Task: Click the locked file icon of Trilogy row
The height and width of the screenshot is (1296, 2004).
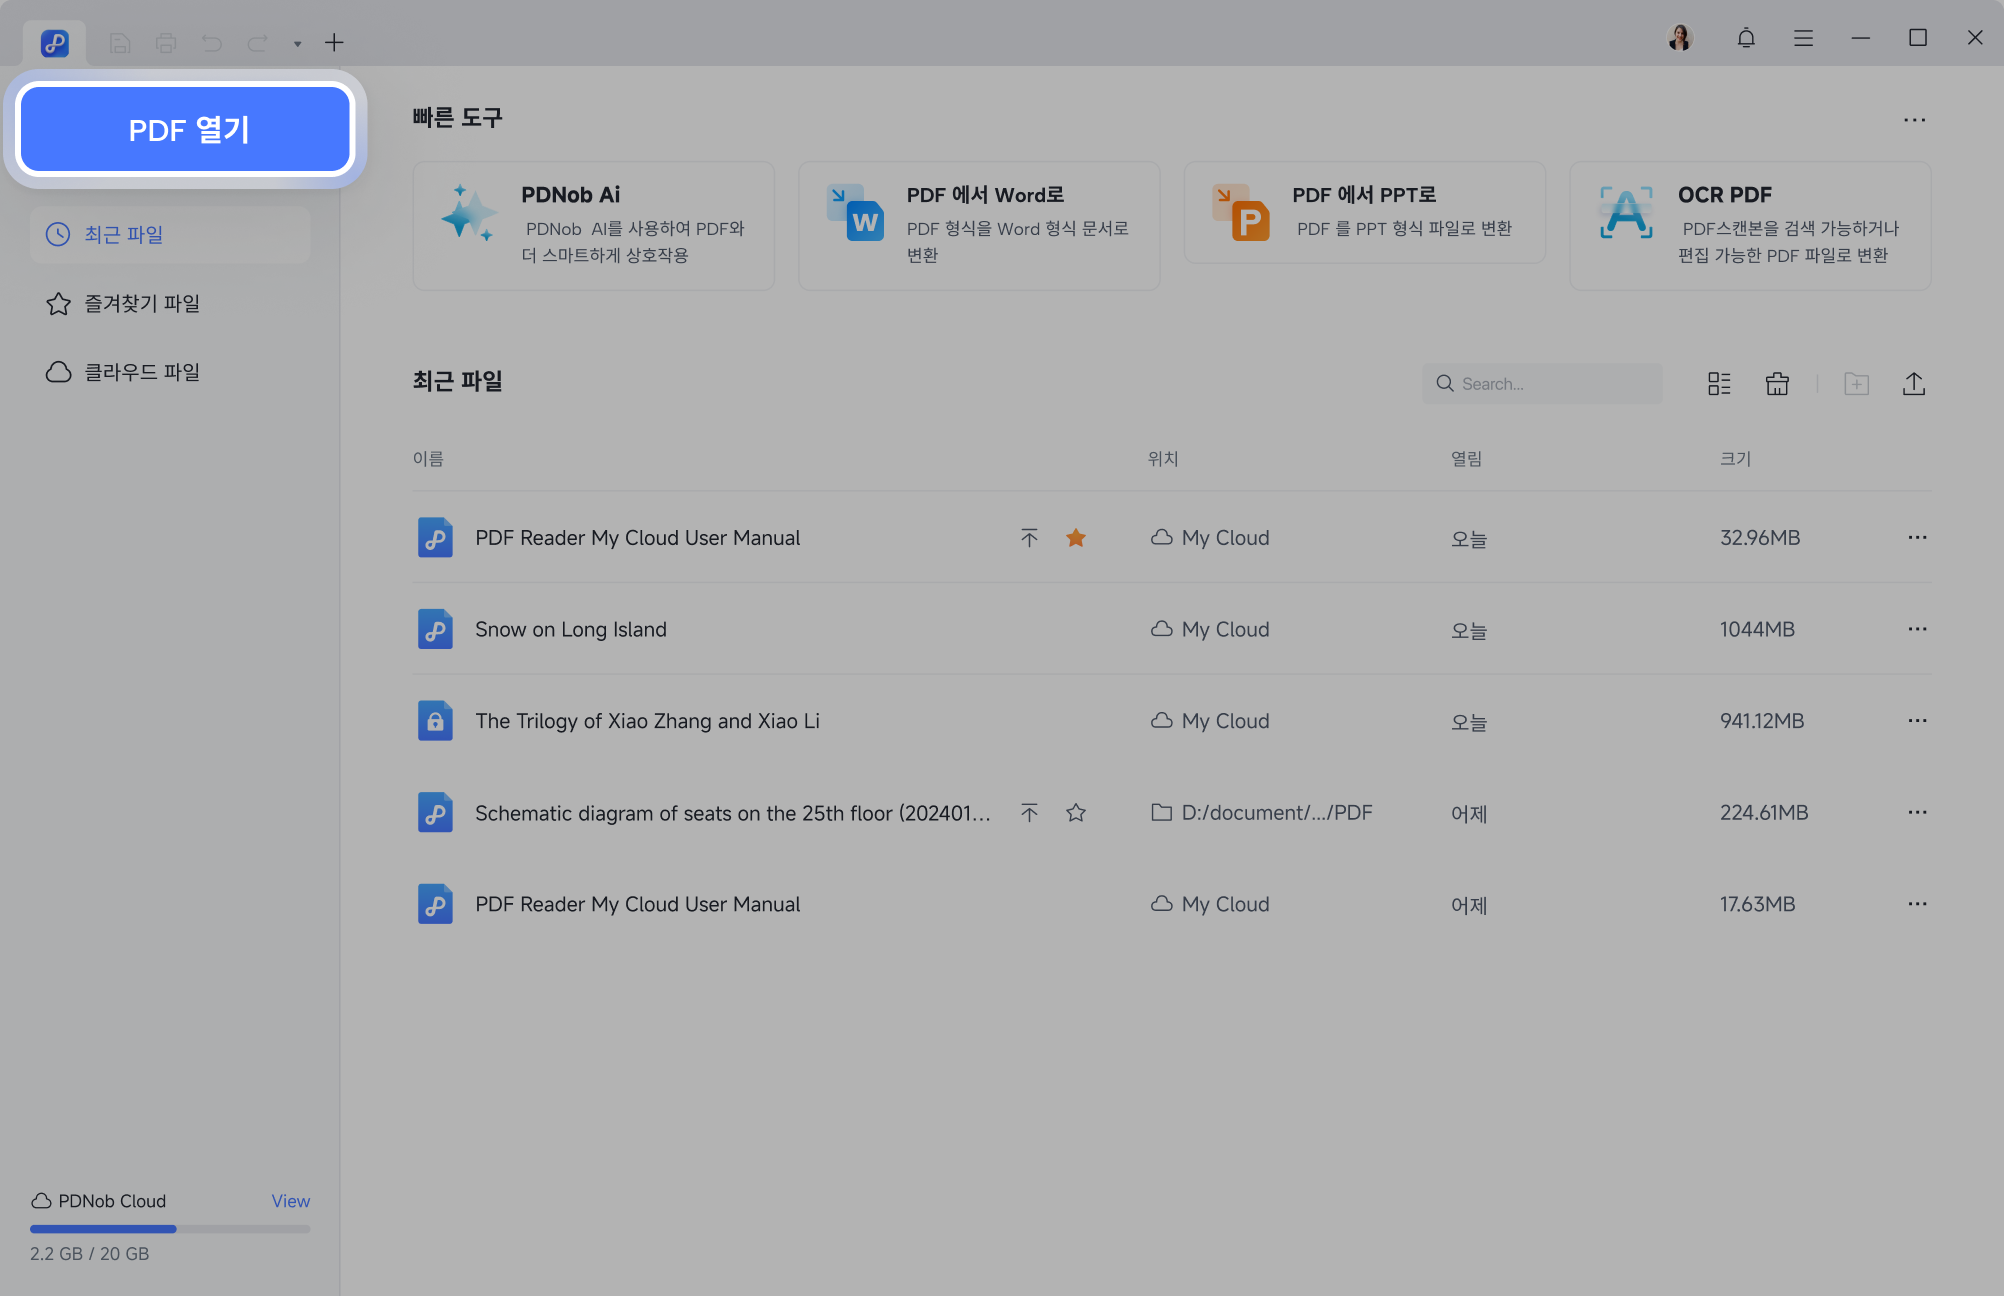Action: click(x=435, y=721)
